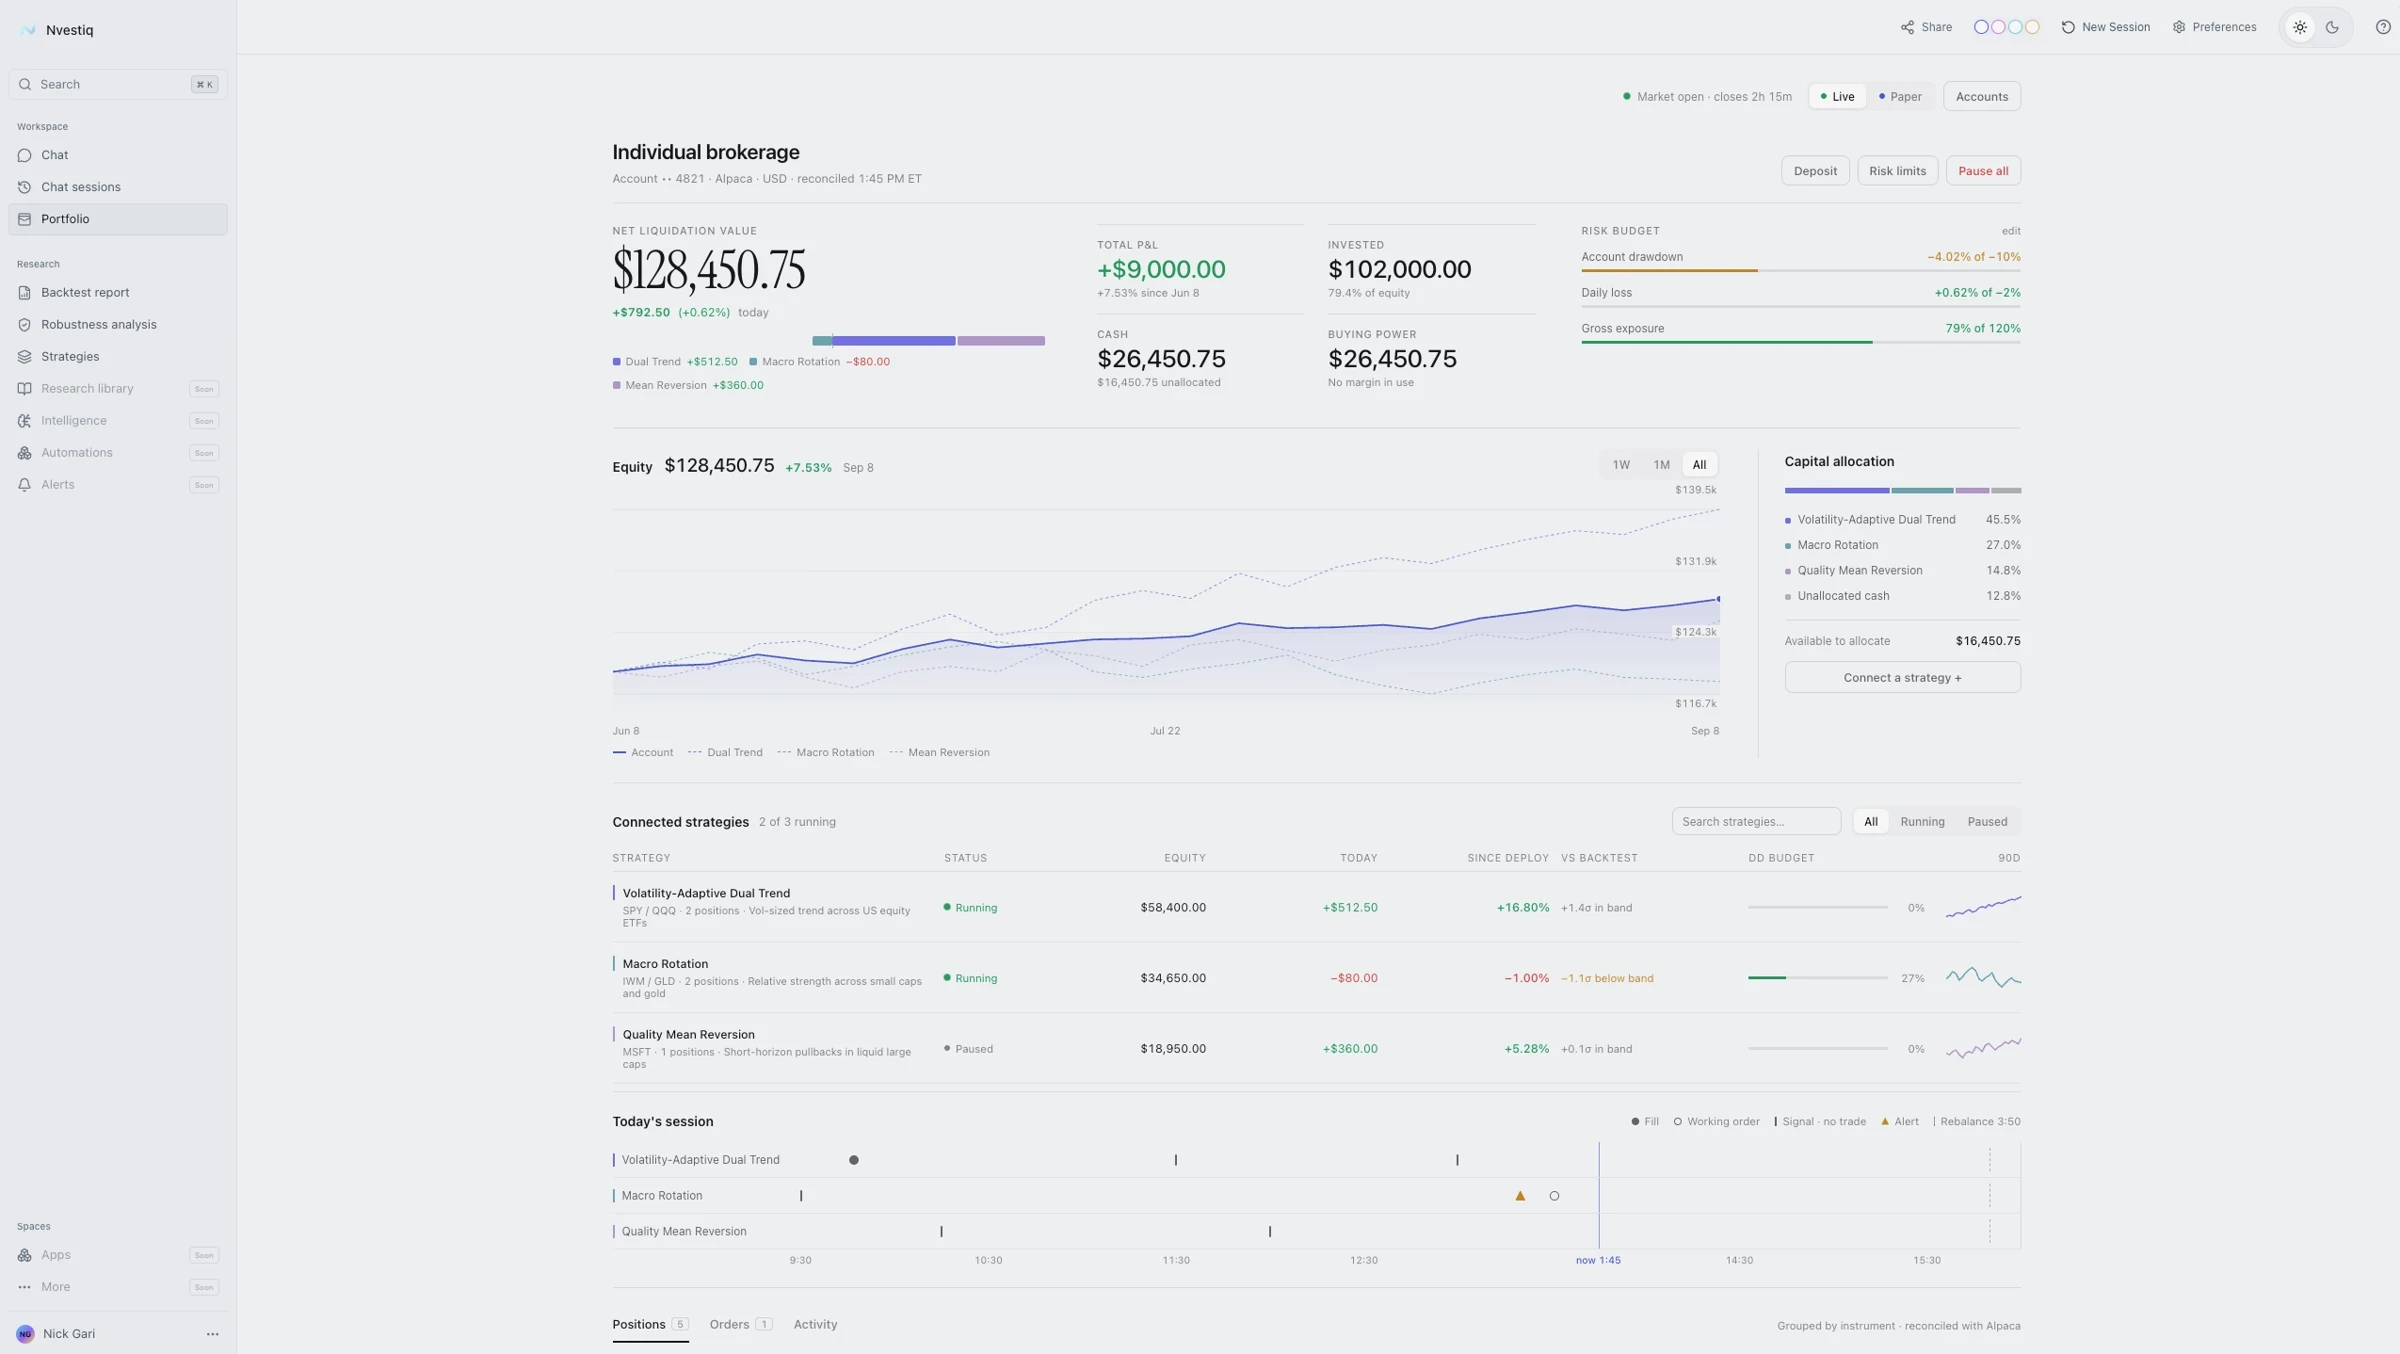This screenshot has width=2400, height=1354.
Task: Click the Deposit button
Action: [1815, 171]
